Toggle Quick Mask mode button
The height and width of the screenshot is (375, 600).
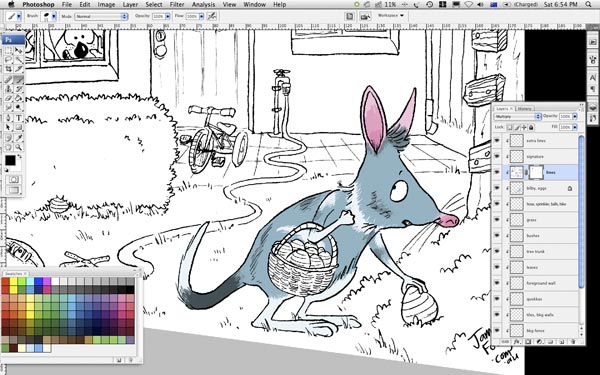coord(13,179)
